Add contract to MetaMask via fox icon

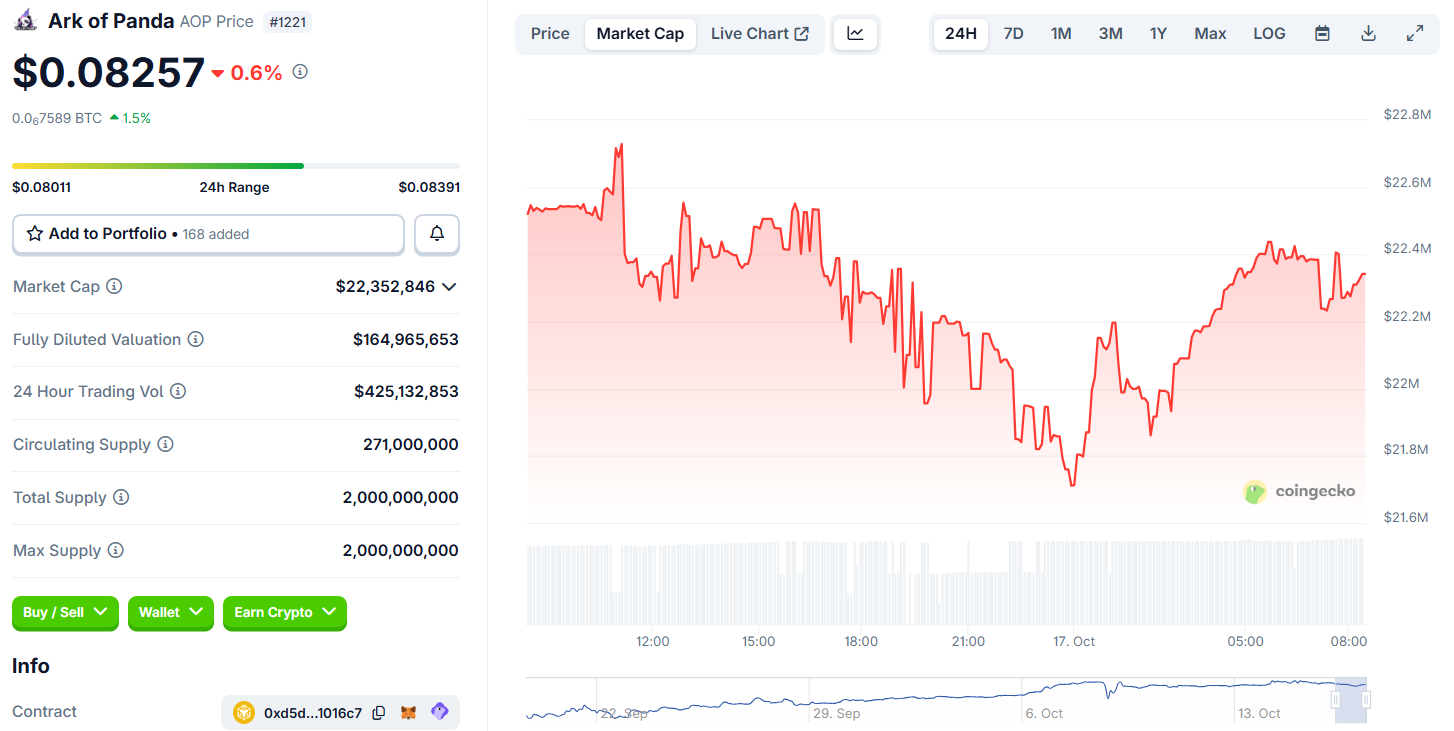(x=409, y=711)
